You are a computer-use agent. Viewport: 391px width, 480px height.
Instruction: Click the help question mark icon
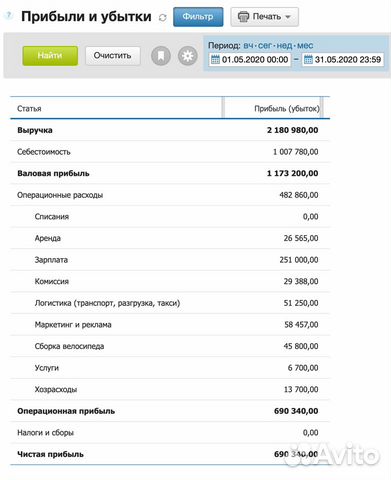tap(8, 15)
